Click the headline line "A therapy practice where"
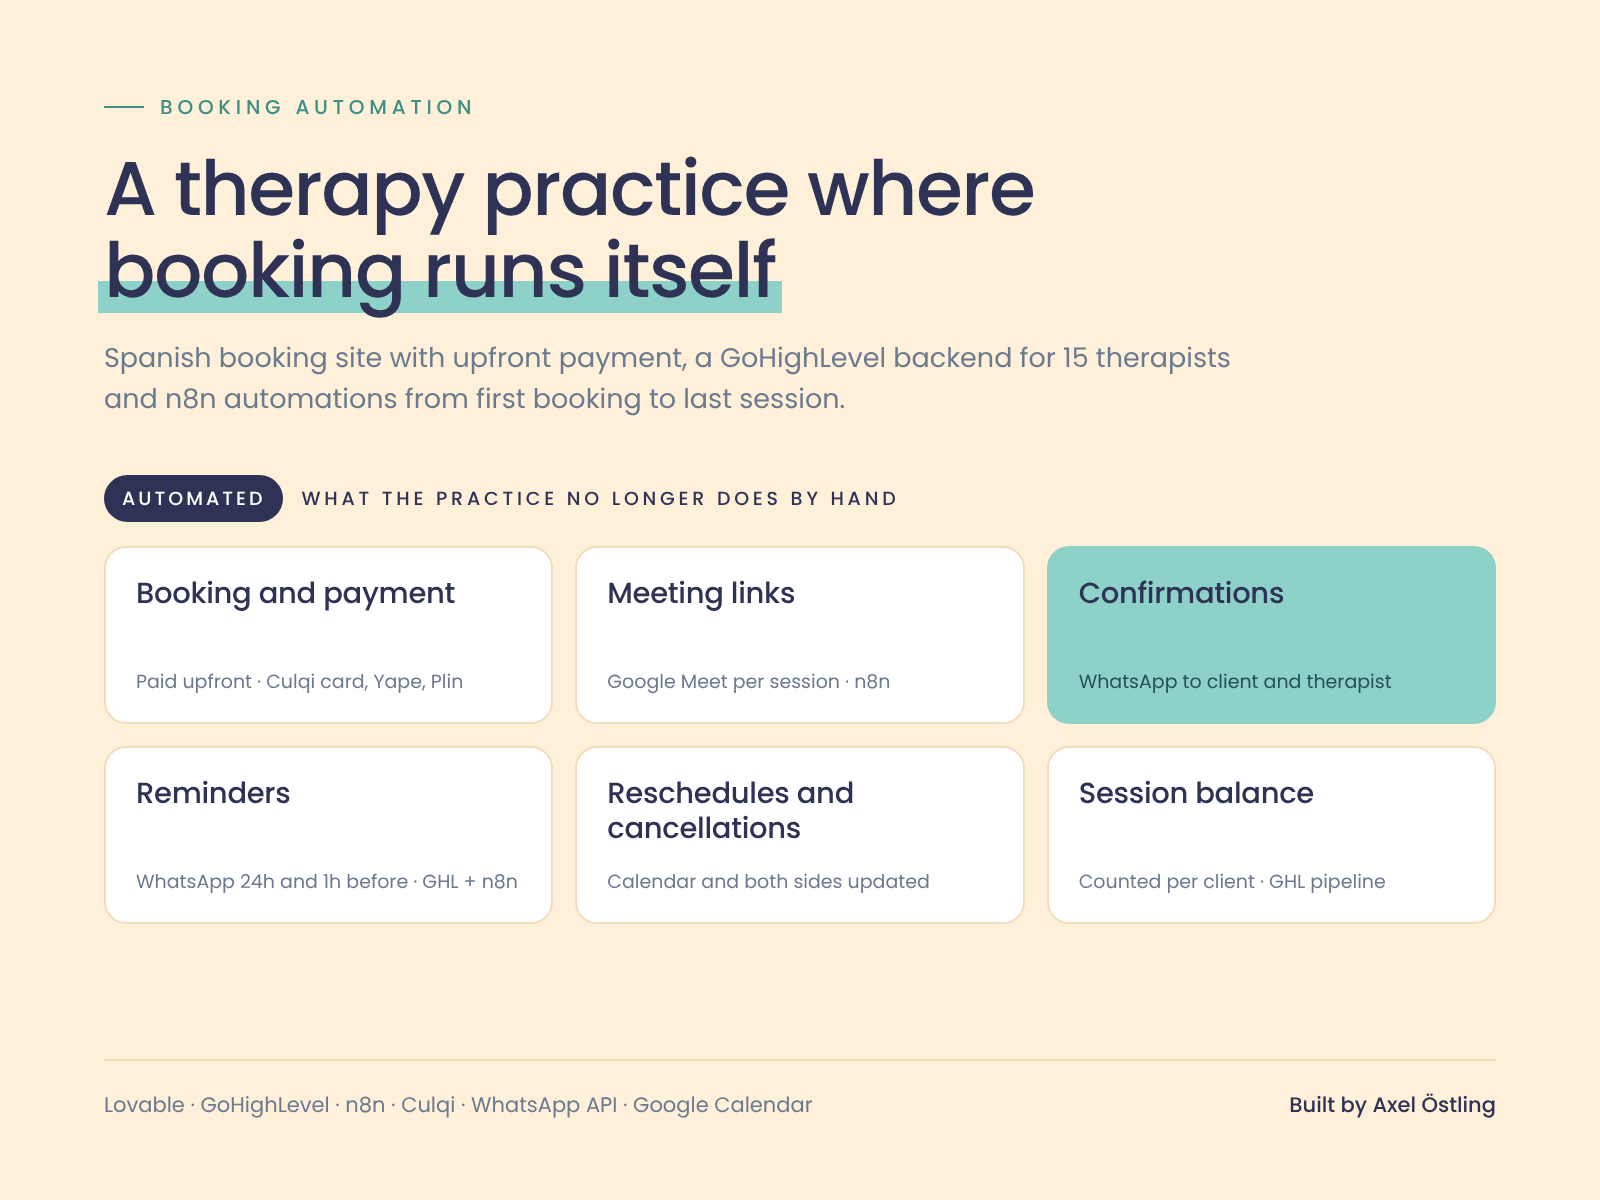 click(x=570, y=189)
